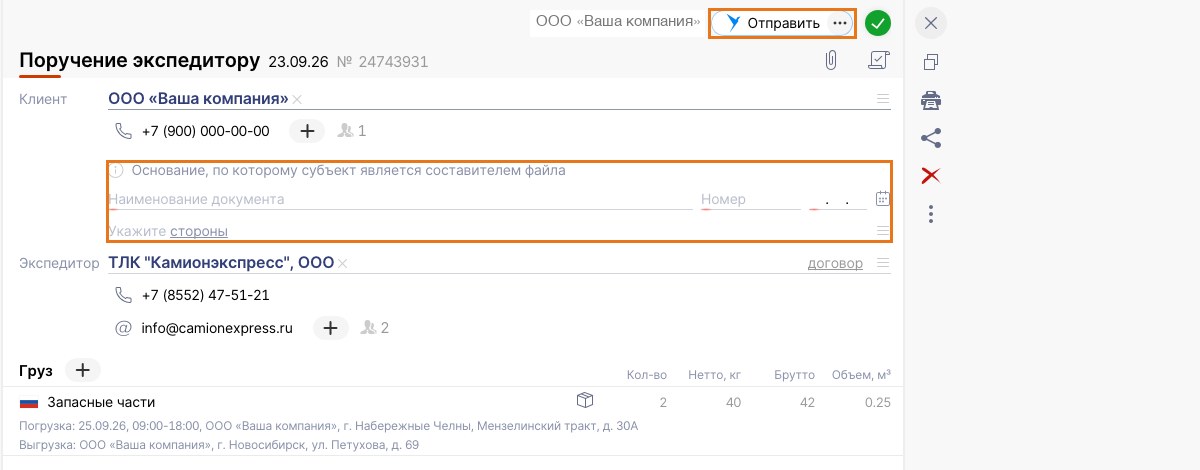Click the Кол-во value 2
This screenshot has height=470, width=1200.
coord(663,402)
